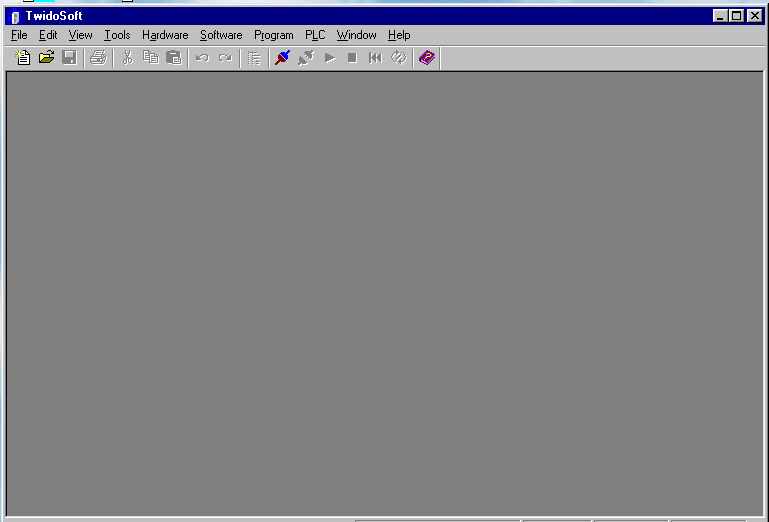Print using the printer icon
The height and width of the screenshot is (522, 769).
click(98, 58)
